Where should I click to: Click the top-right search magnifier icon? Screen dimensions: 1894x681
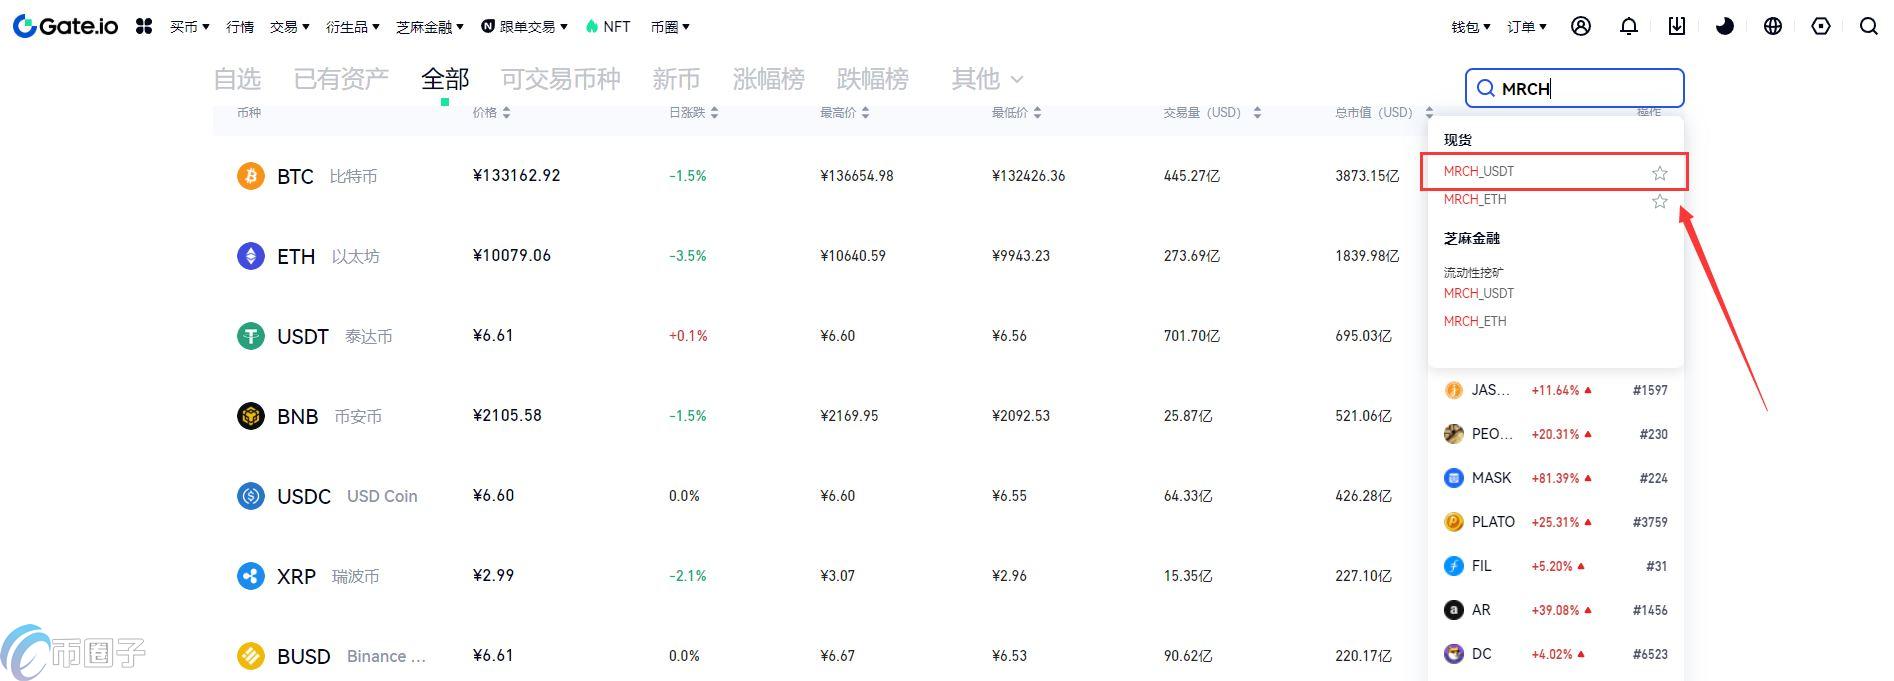click(1869, 26)
